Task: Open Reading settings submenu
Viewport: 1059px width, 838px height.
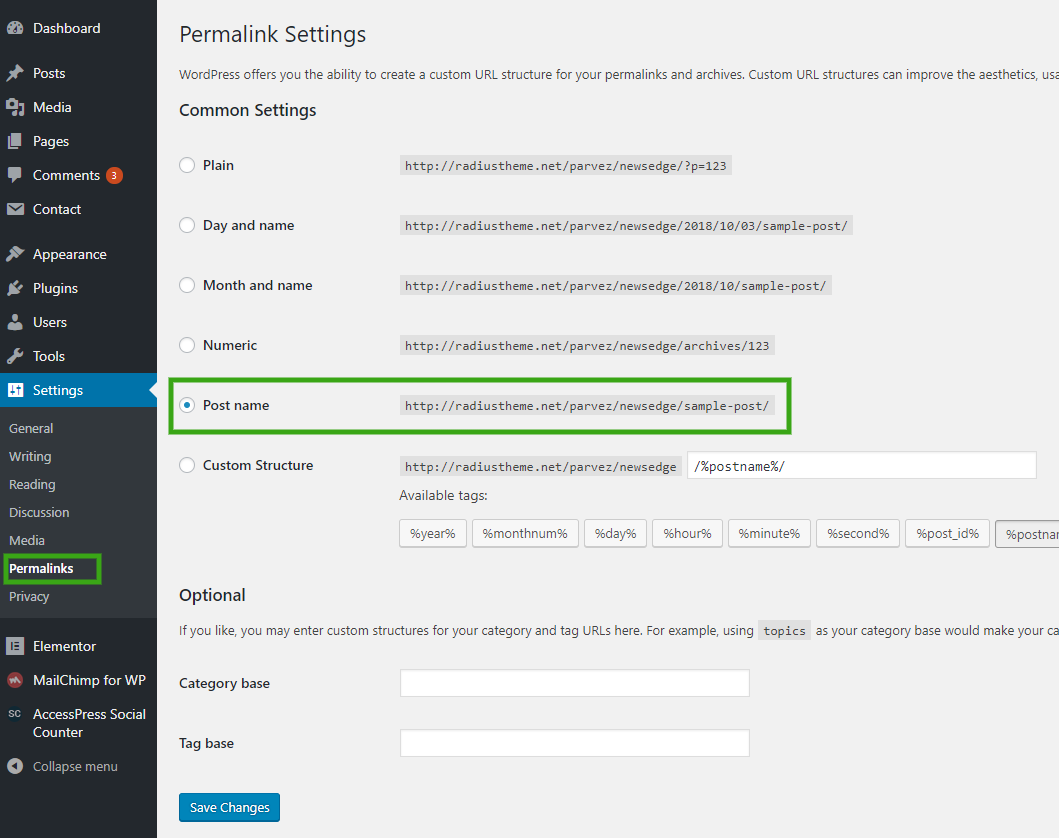Action: click(x=32, y=485)
